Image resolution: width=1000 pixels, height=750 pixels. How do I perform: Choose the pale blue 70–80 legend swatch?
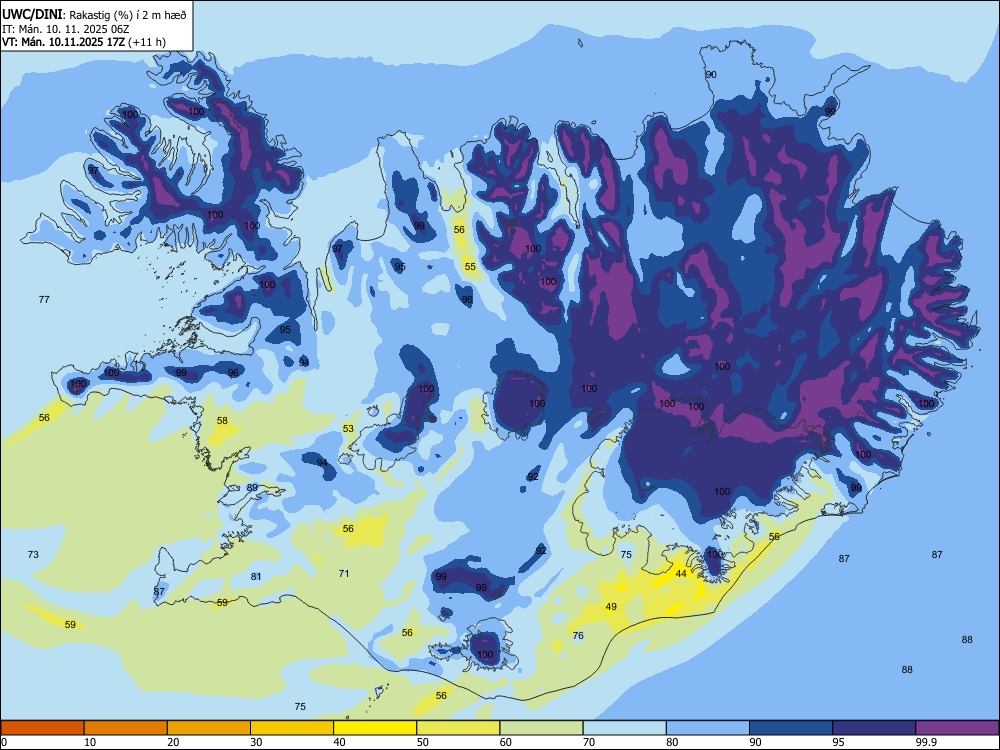point(624,728)
